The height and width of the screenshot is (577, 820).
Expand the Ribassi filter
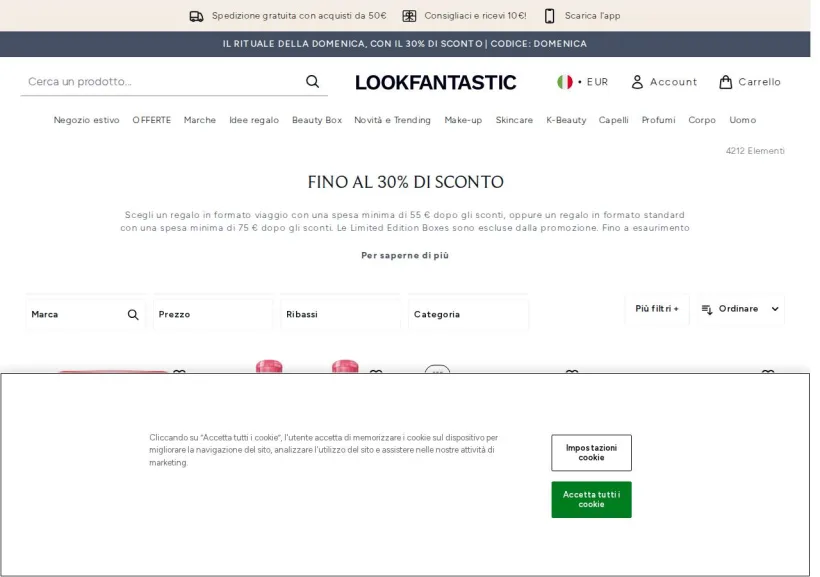point(340,314)
